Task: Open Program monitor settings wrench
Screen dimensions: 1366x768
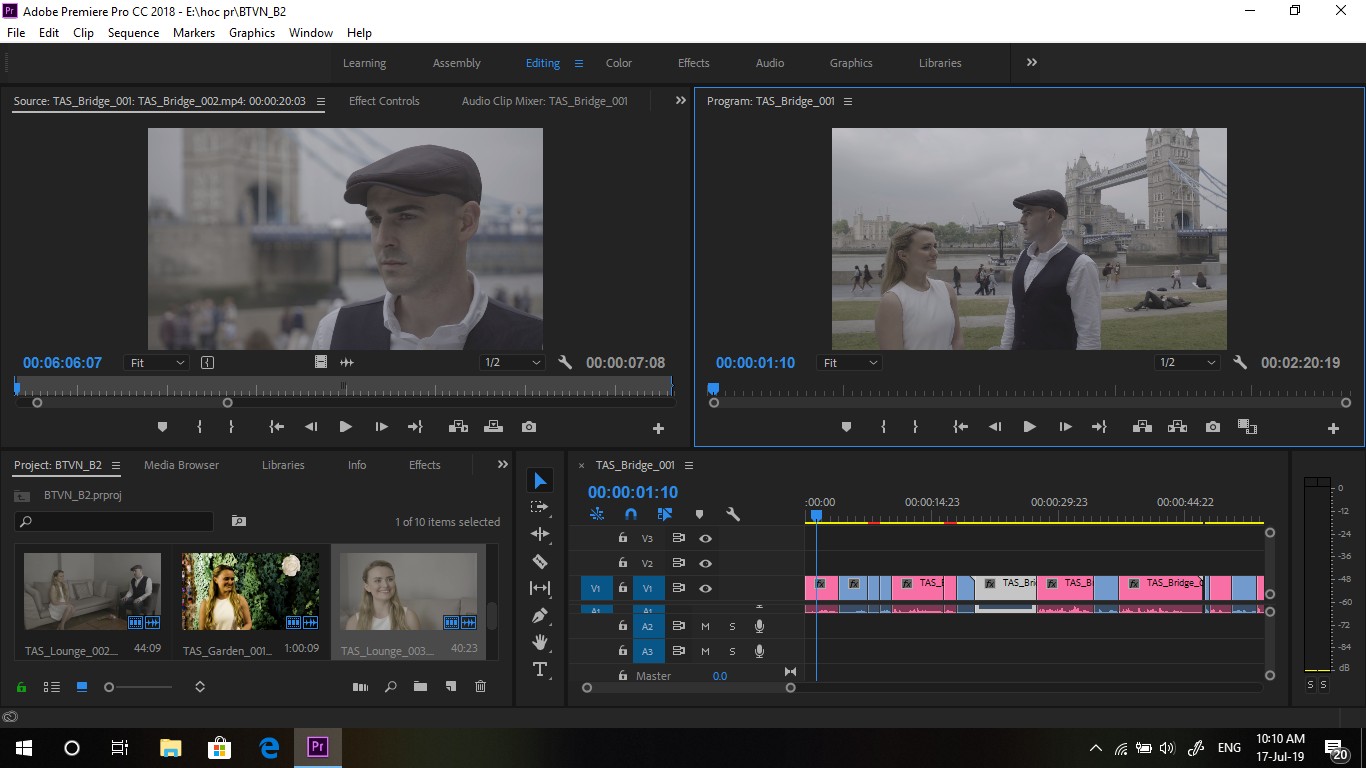Action: coord(1240,363)
